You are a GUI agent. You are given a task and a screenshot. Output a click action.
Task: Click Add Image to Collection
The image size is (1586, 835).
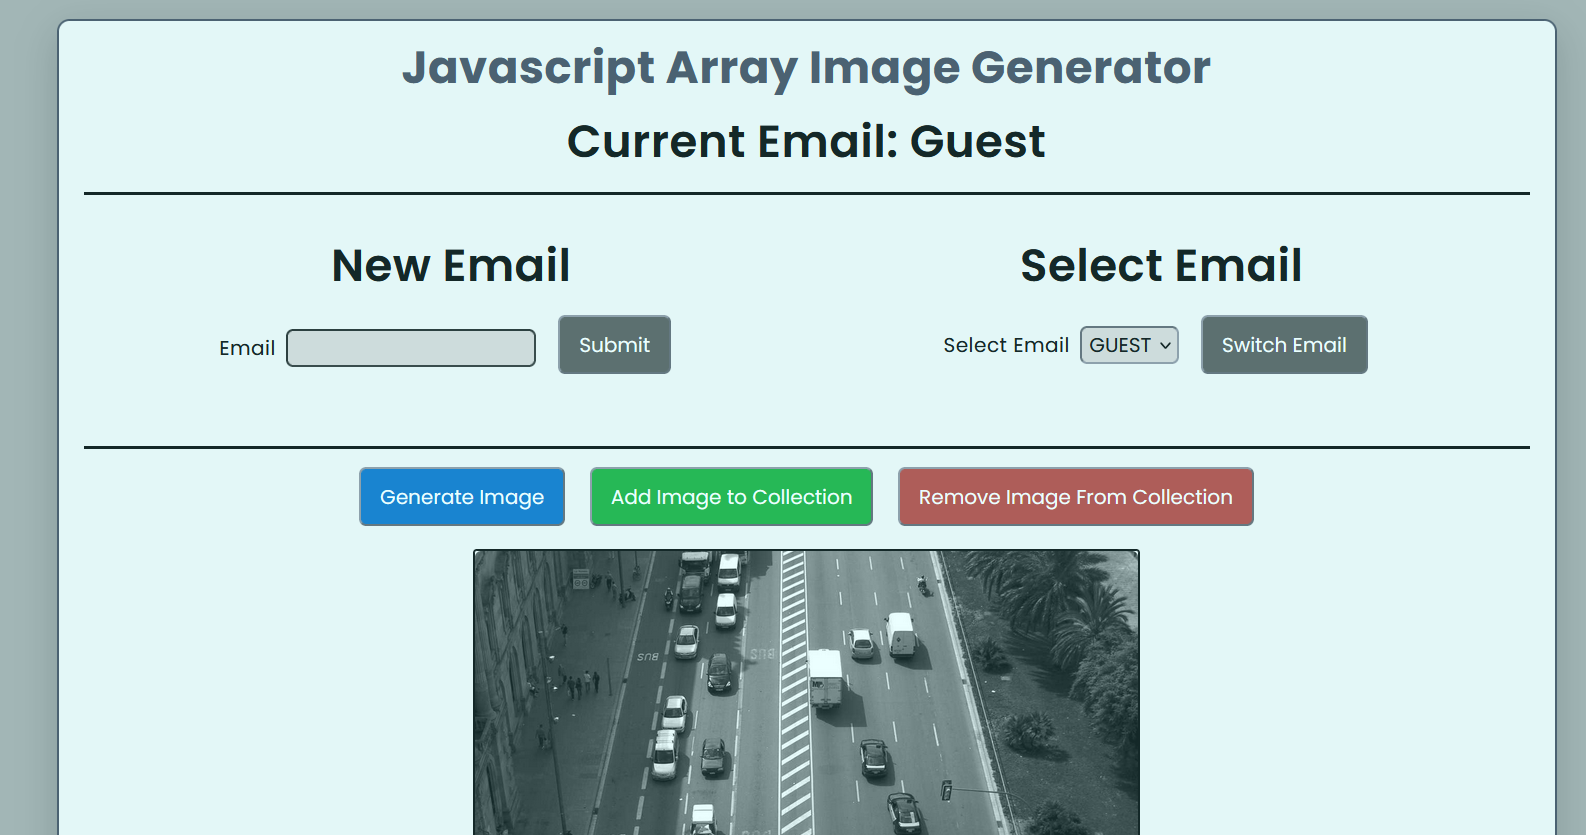click(x=731, y=497)
